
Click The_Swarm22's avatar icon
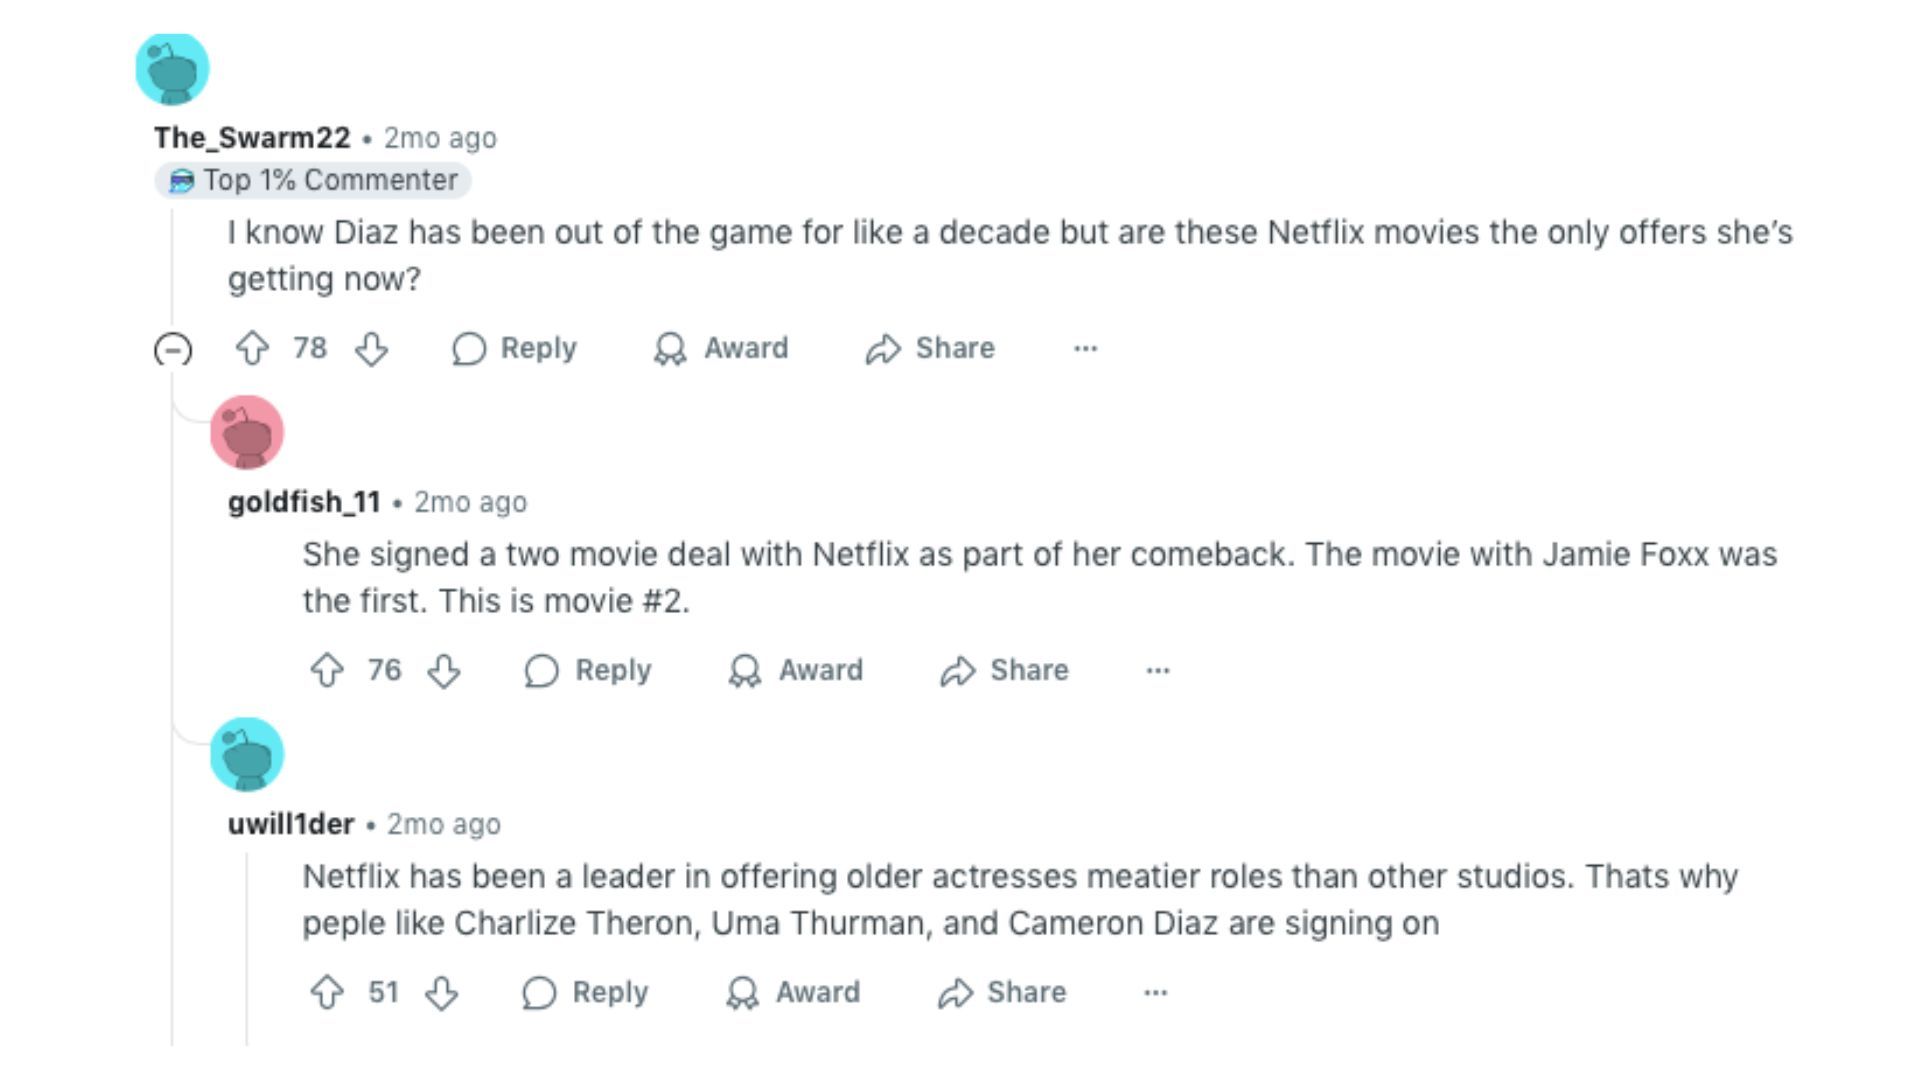pyautogui.click(x=172, y=69)
